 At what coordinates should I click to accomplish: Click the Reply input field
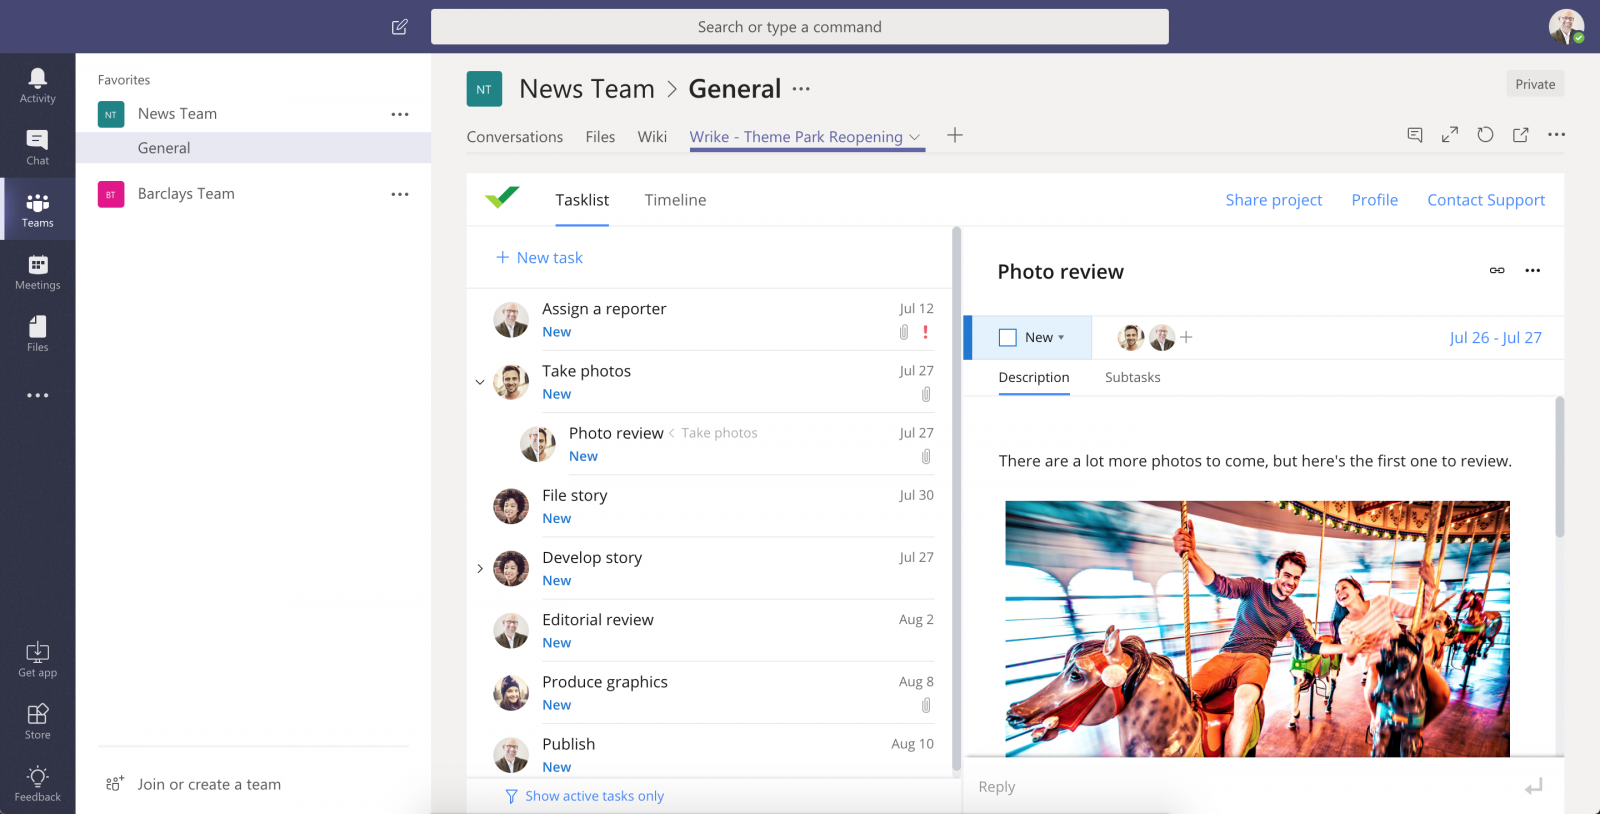pyautogui.click(x=1240, y=787)
